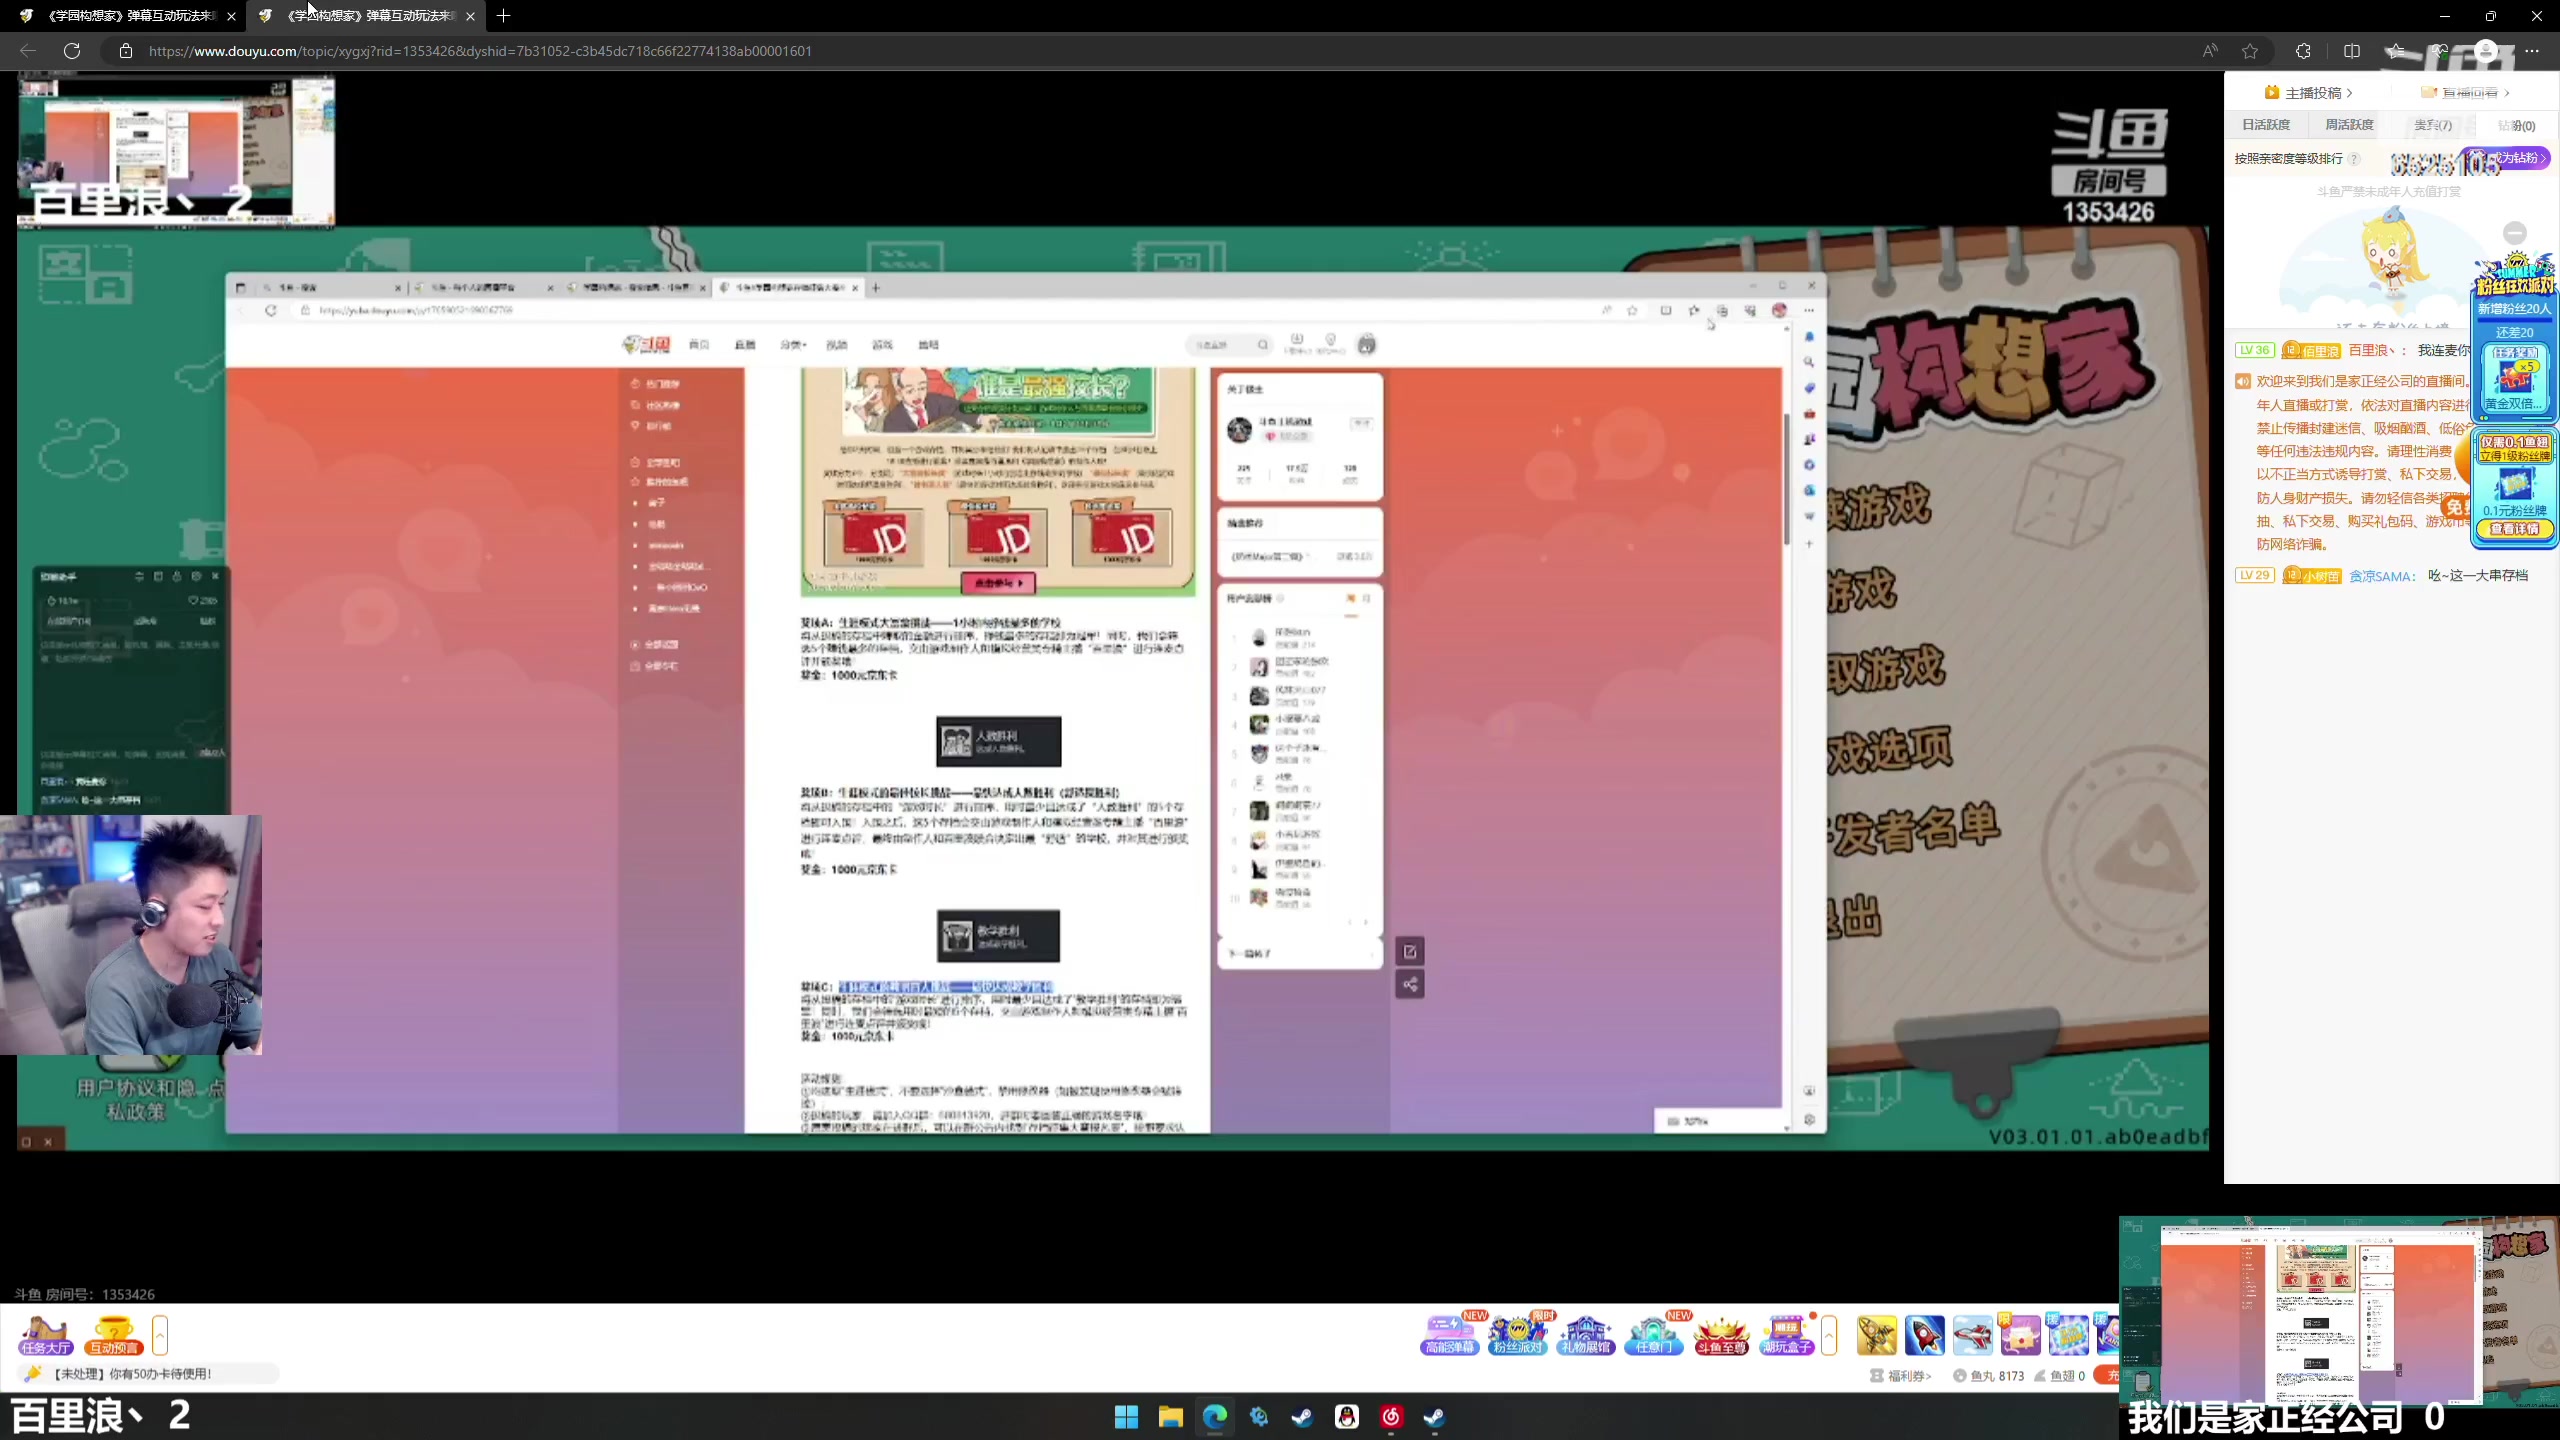Switch to the 周活跃度 tab
The image size is (2560, 1440).
point(2349,125)
